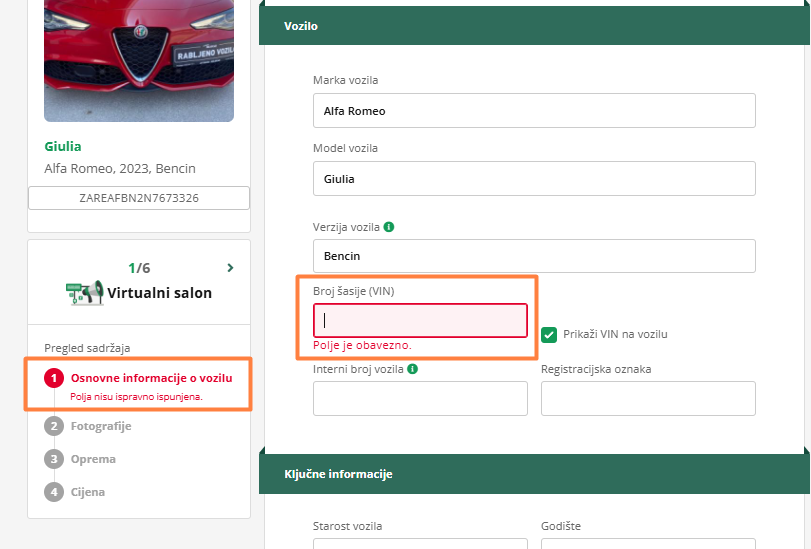Click info icon next to Verzija vozila

[389, 227]
